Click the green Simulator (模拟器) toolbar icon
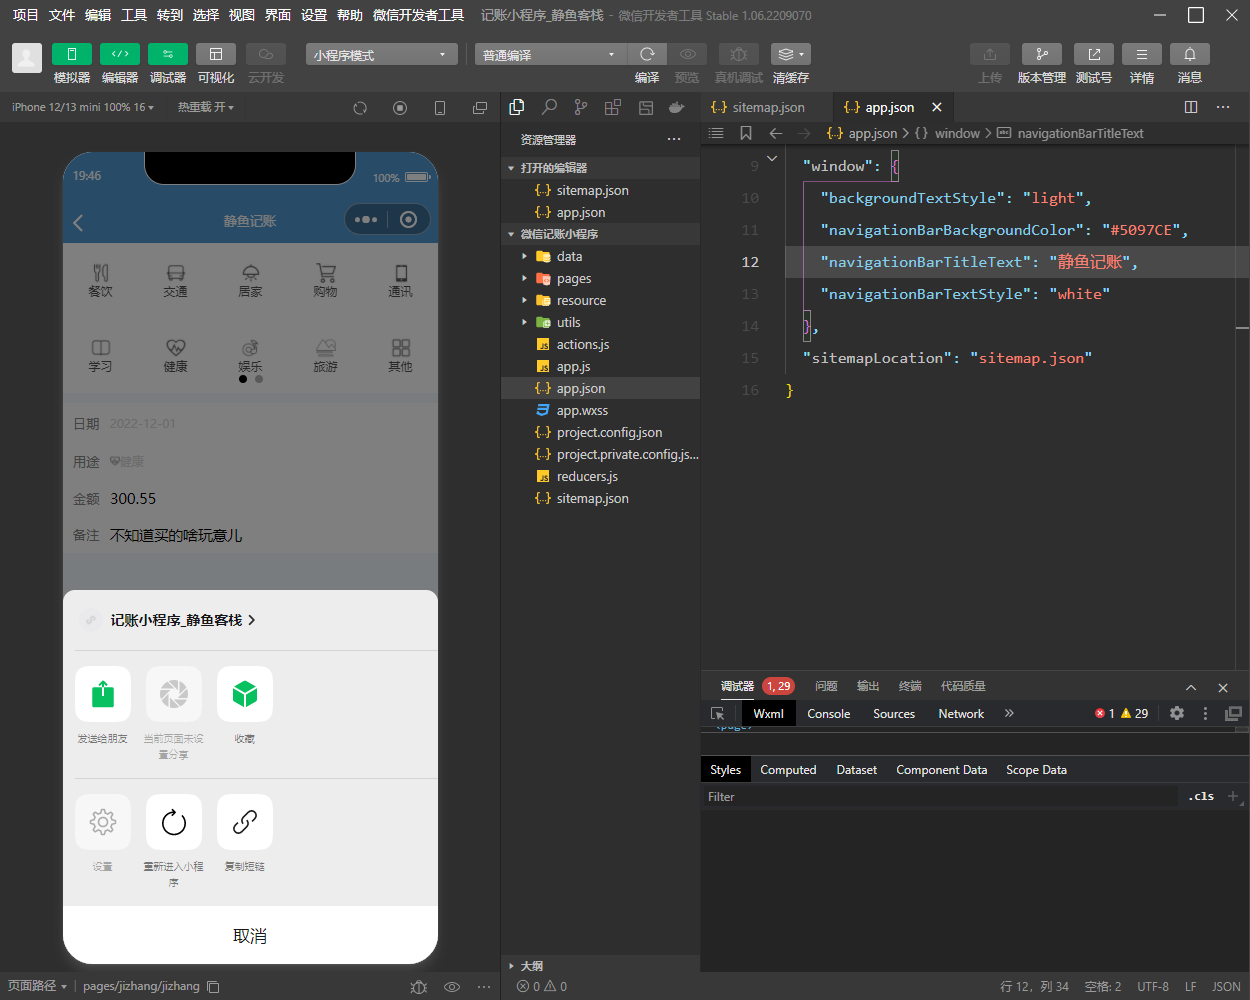 click(71, 54)
